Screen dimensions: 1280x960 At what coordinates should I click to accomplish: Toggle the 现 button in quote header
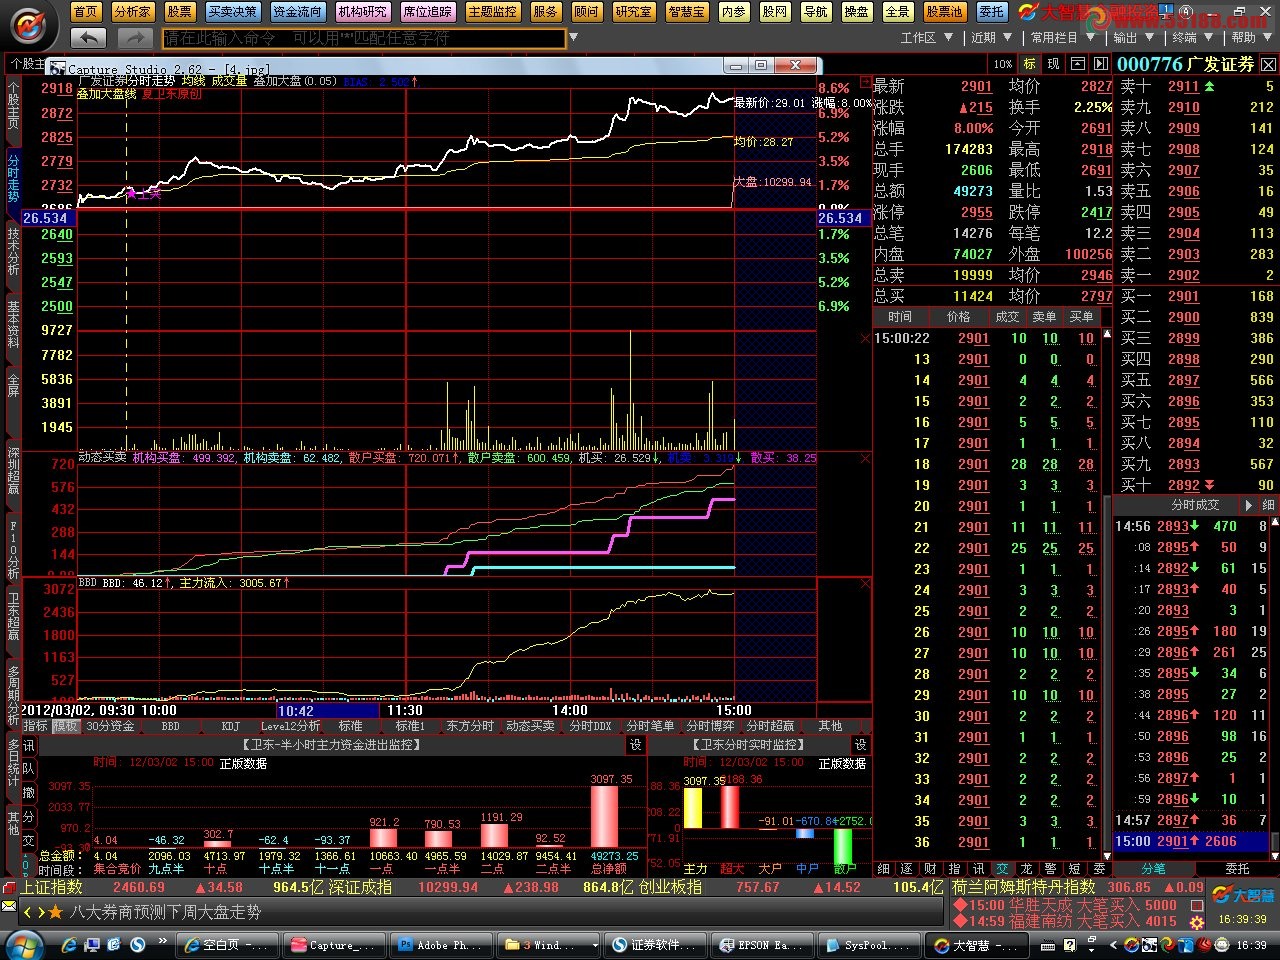click(x=1053, y=64)
